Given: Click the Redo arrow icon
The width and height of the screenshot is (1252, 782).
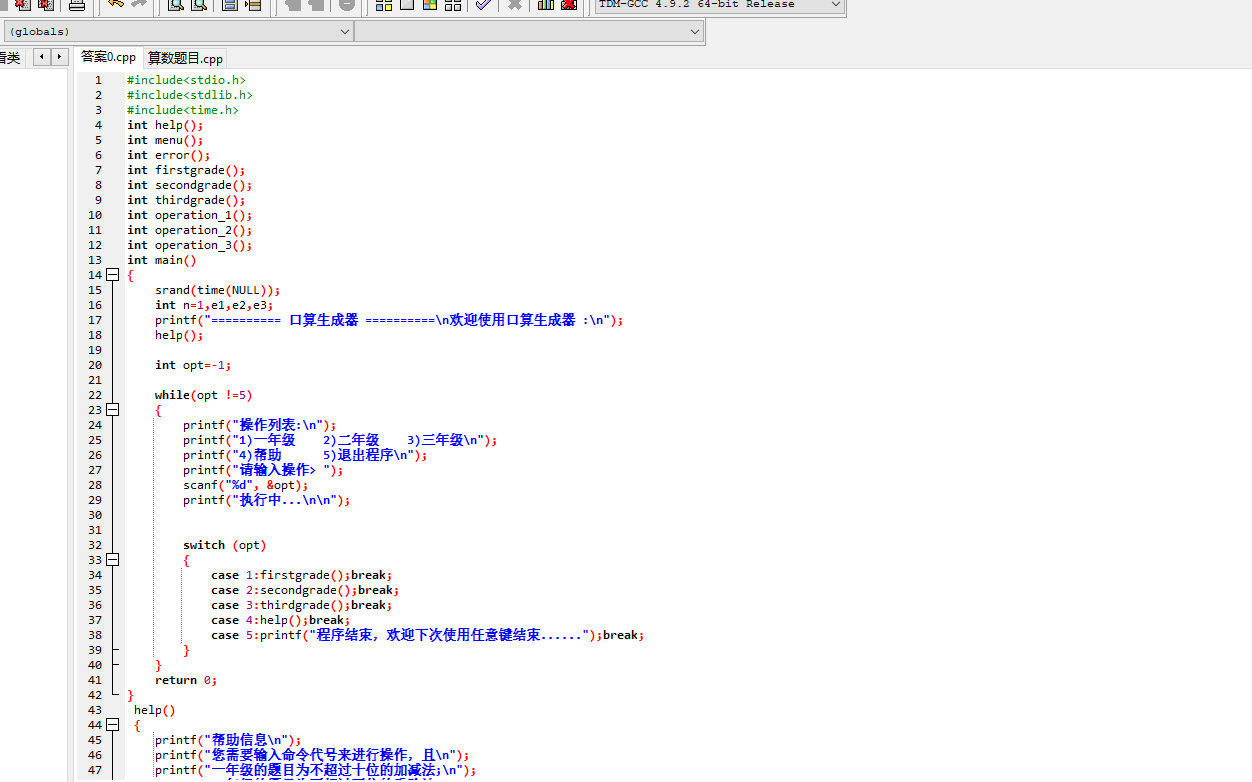Looking at the screenshot, I should 139,5.
